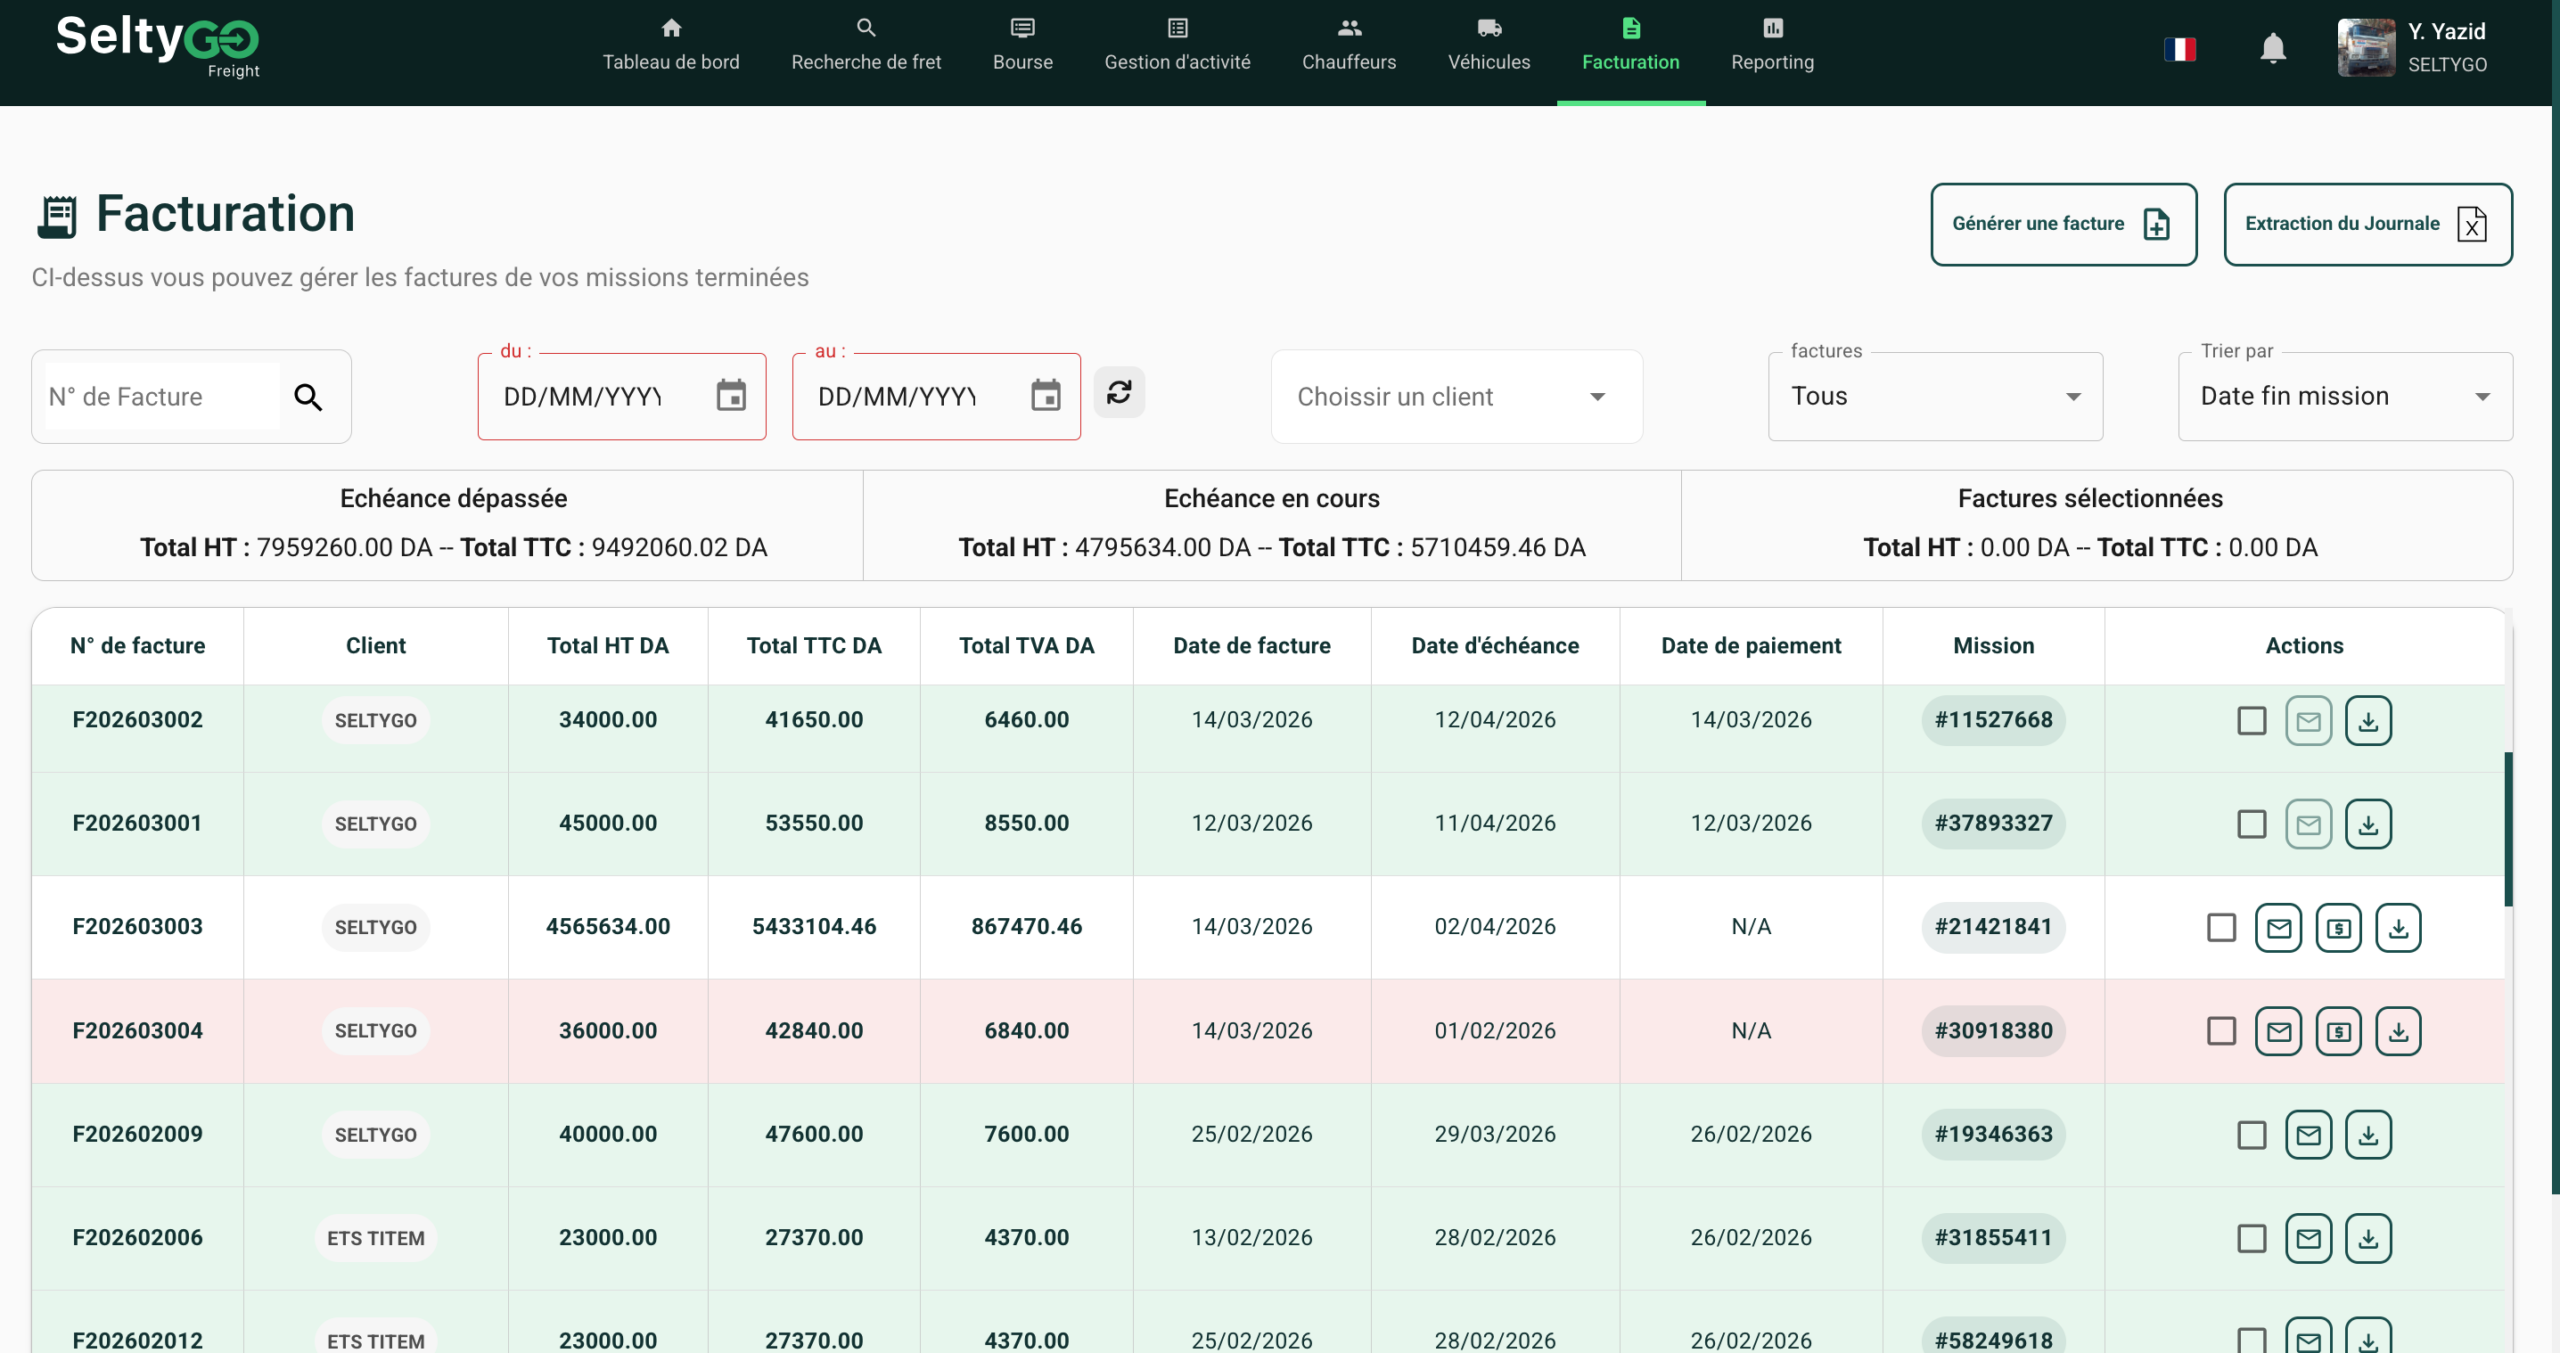2560x1353 pixels.
Task: Open the 'du' date calendar picker
Action: (x=731, y=396)
